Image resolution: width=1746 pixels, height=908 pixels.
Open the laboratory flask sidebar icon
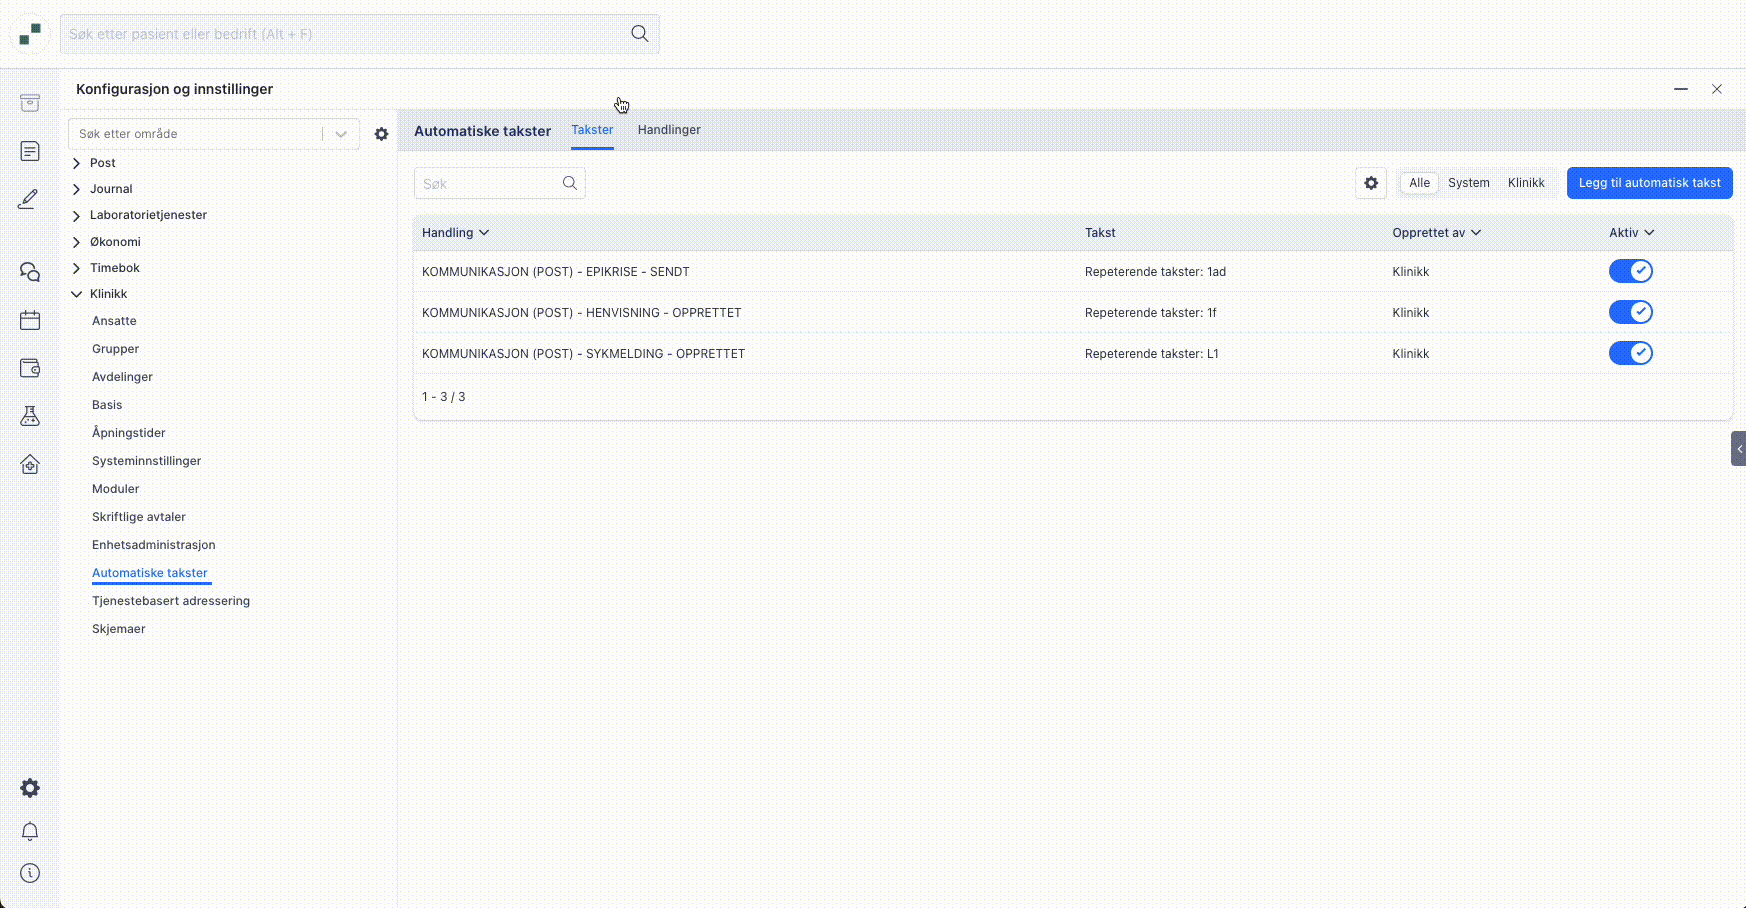click(x=30, y=416)
